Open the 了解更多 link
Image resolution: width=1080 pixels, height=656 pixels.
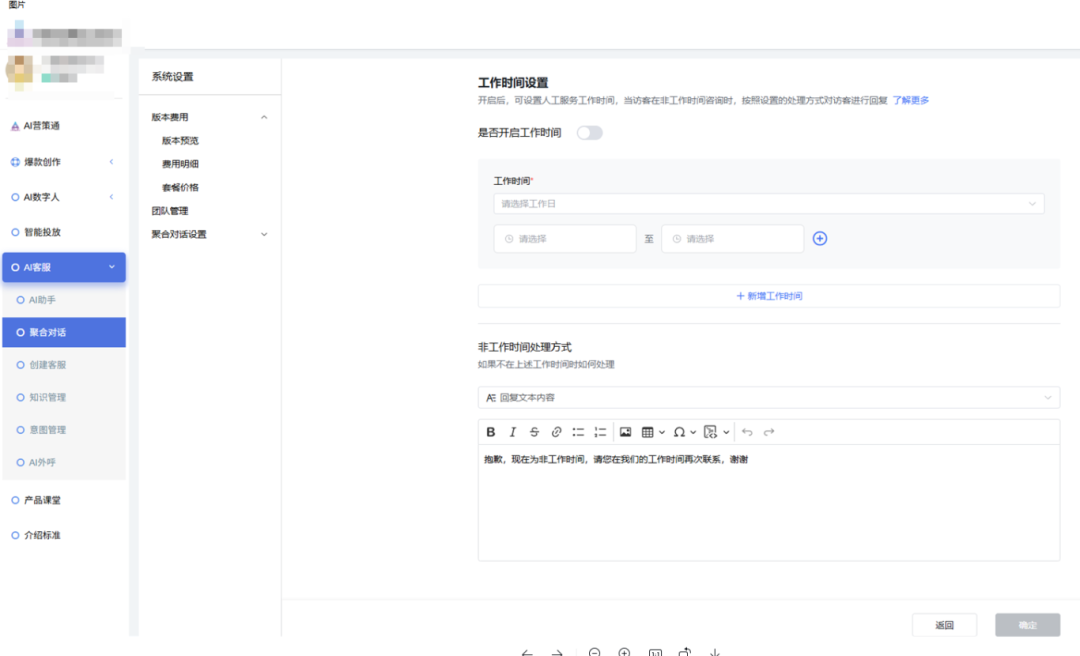pos(911,100)
